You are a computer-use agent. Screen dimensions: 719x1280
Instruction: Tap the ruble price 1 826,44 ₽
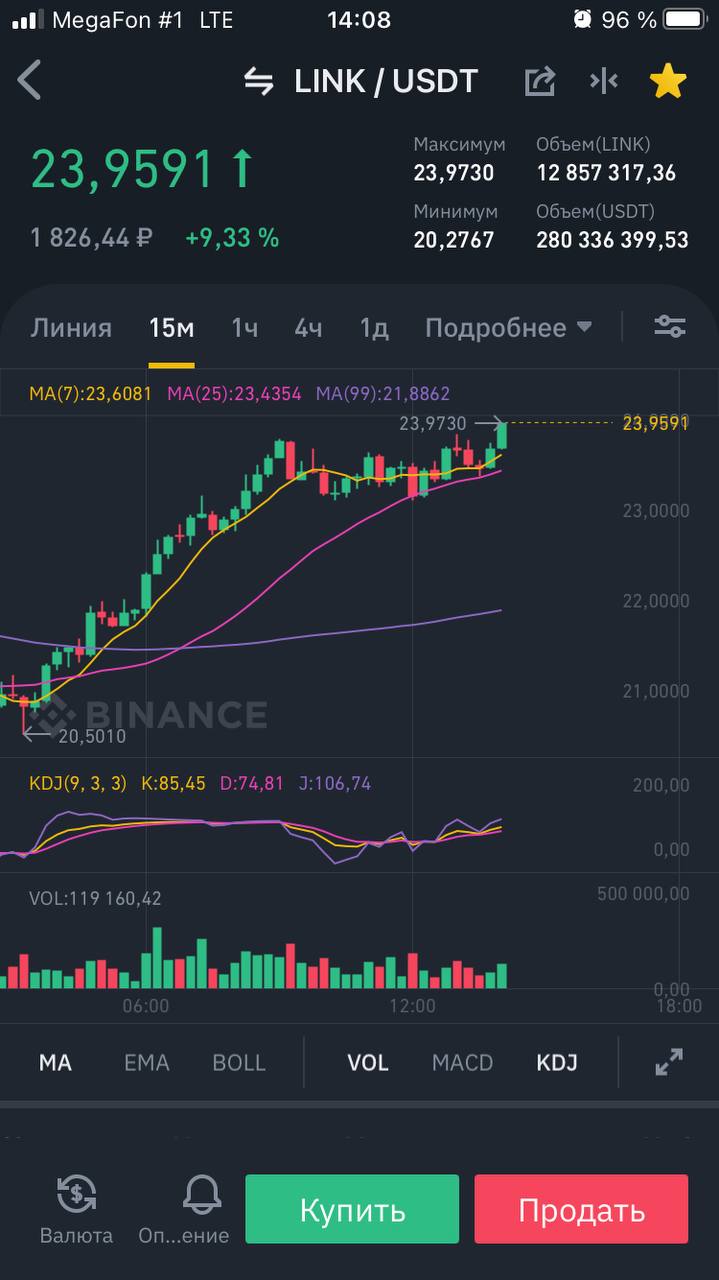click(x=91, y=238)
